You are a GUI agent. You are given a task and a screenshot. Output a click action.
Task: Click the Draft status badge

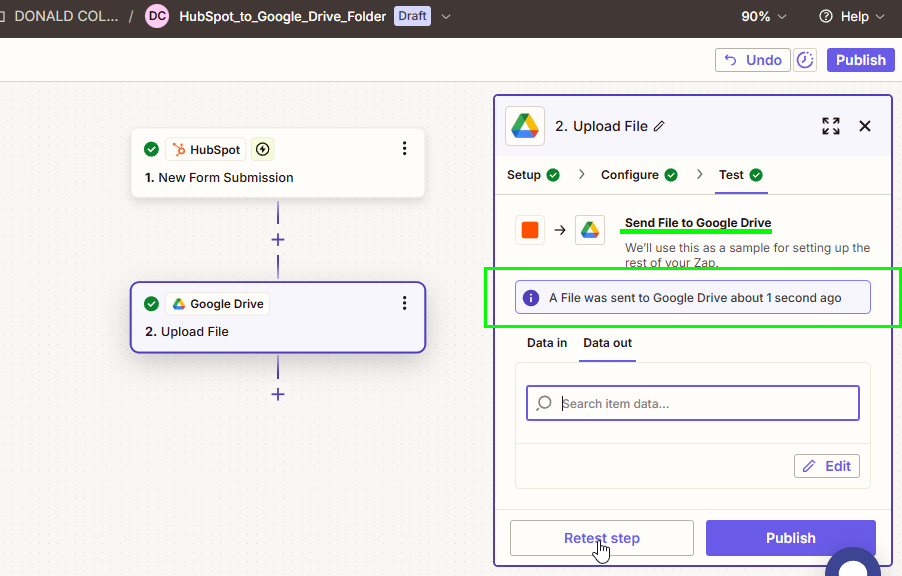(412, 16)
